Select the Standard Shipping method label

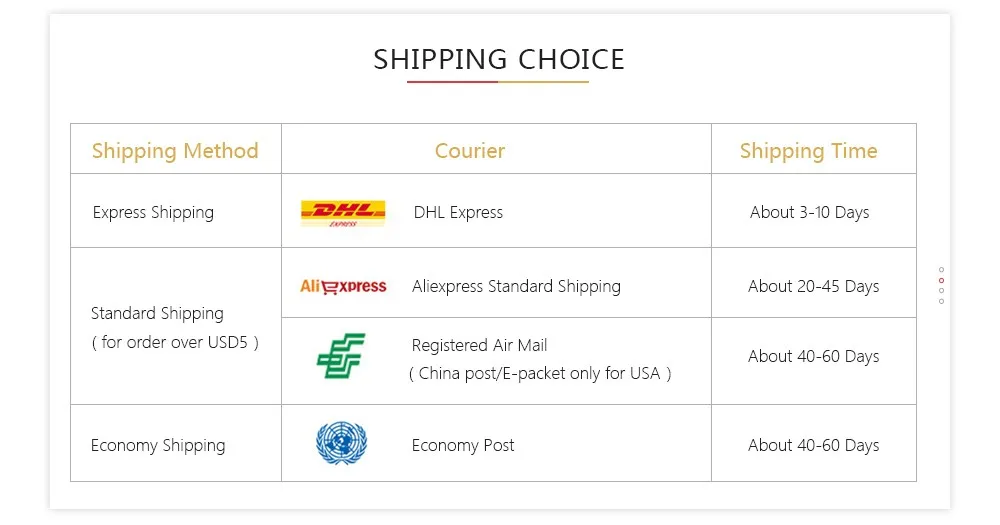click(157, 313)
